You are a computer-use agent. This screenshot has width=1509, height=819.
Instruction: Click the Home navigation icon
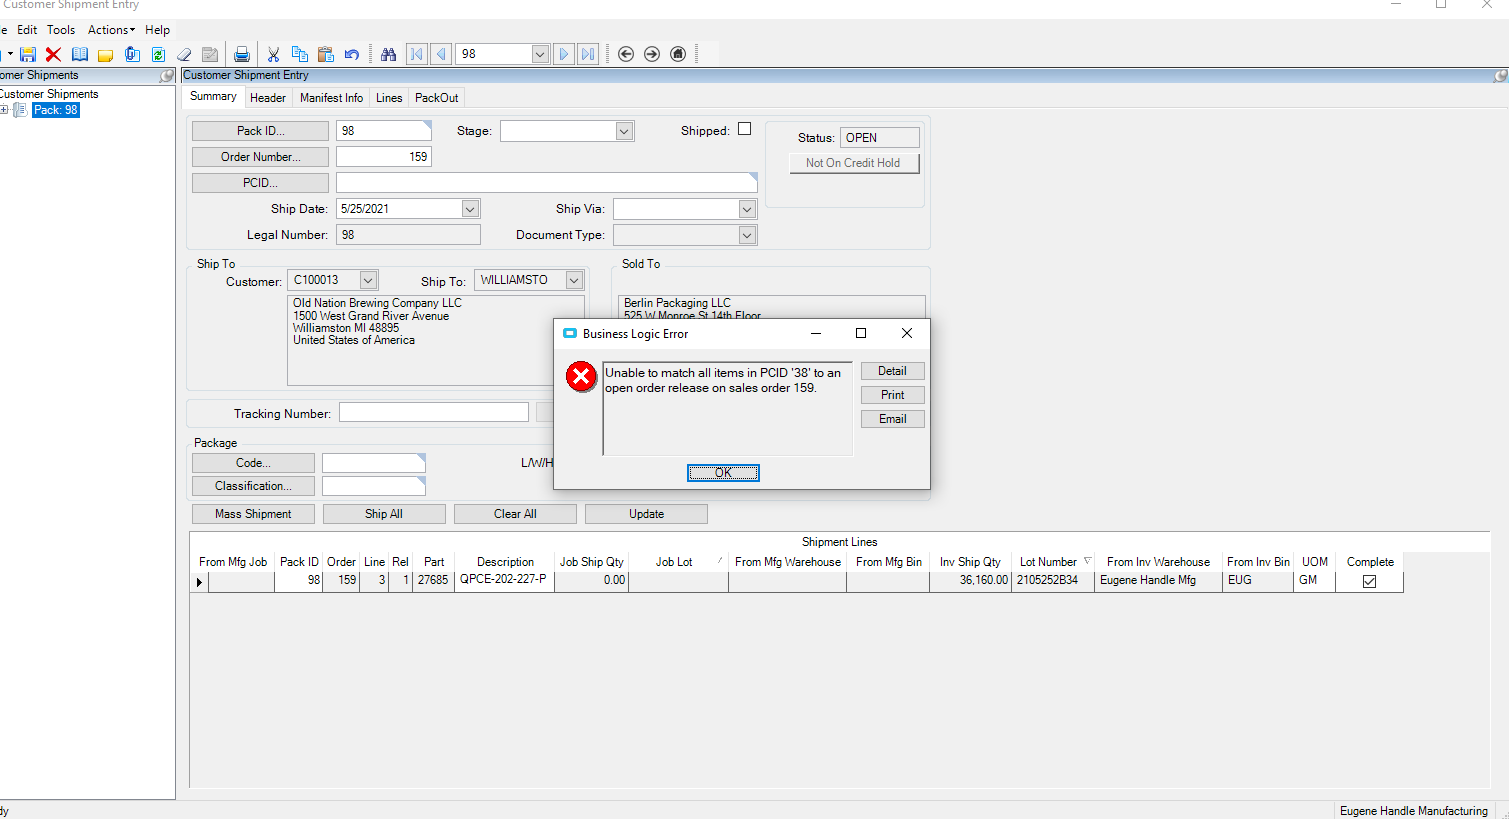678,54
